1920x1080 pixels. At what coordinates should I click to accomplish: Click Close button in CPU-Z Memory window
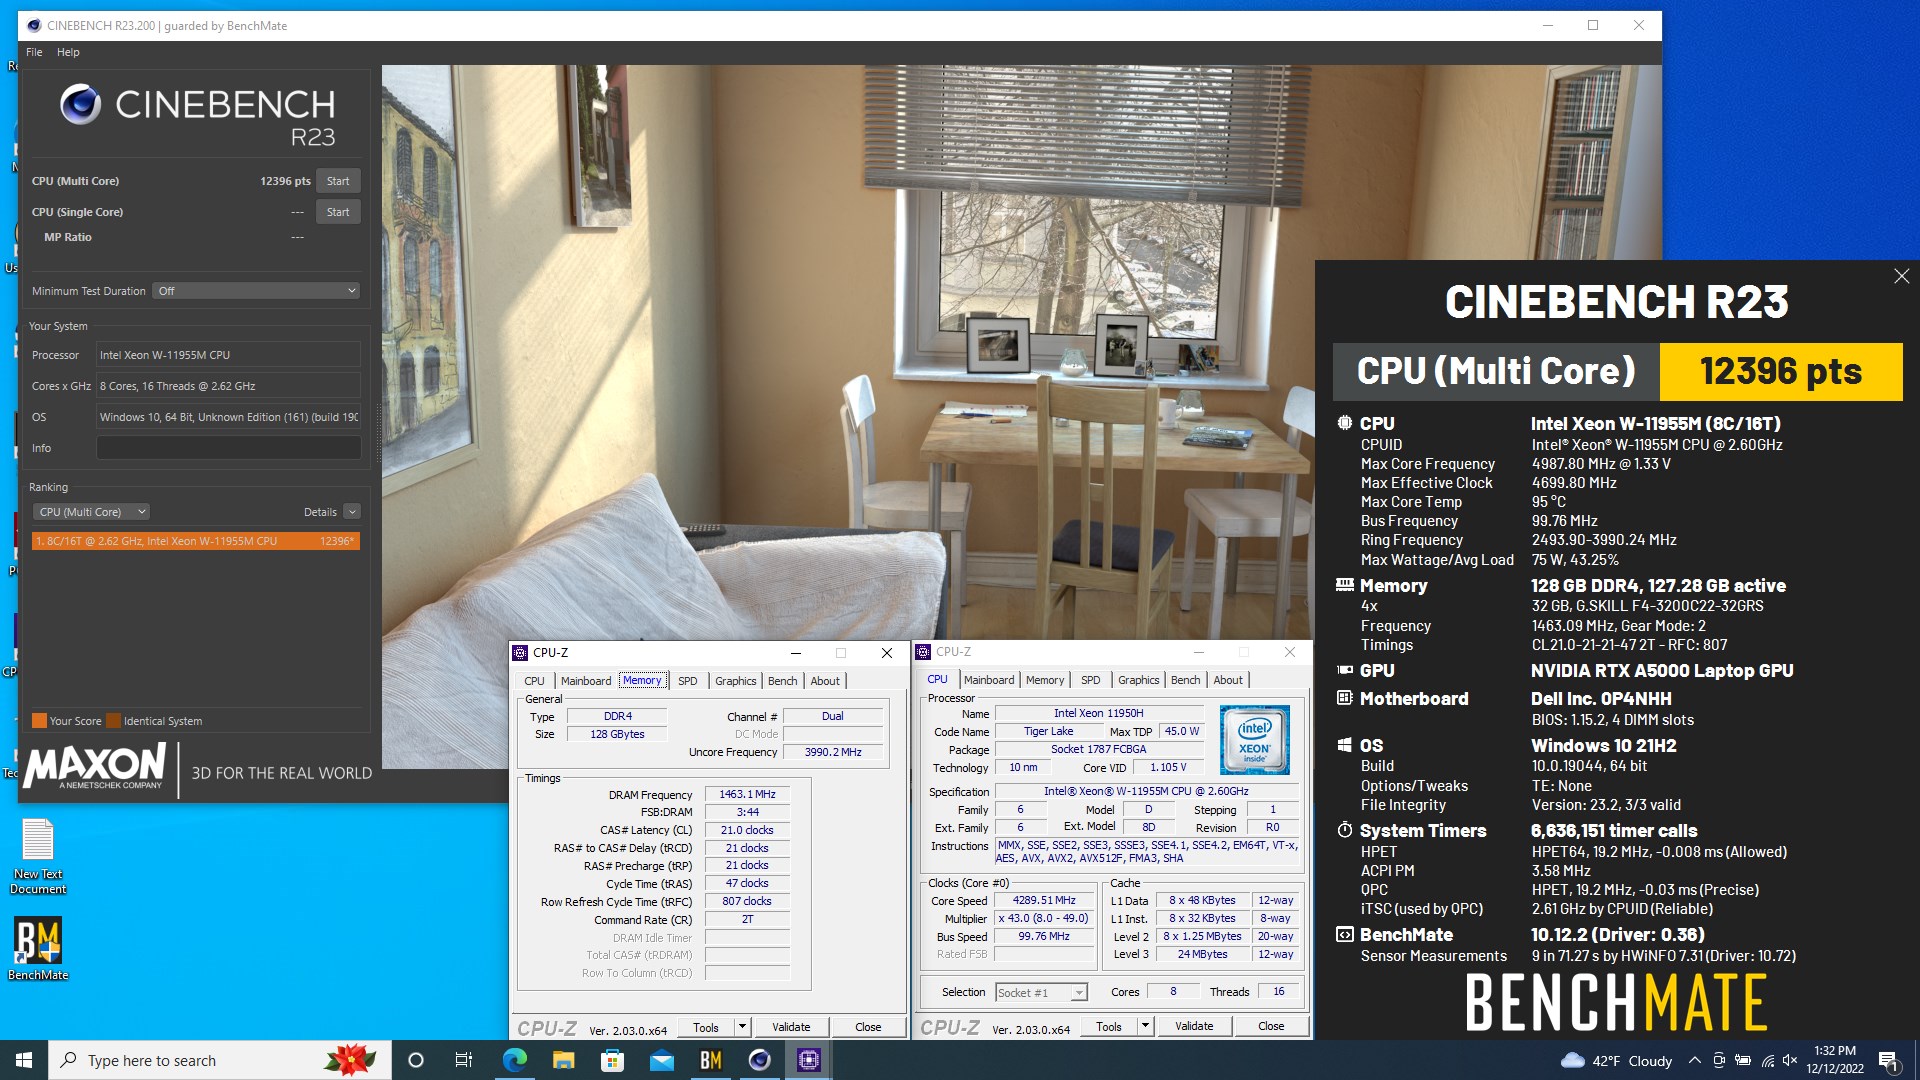tap(868, 1027)
